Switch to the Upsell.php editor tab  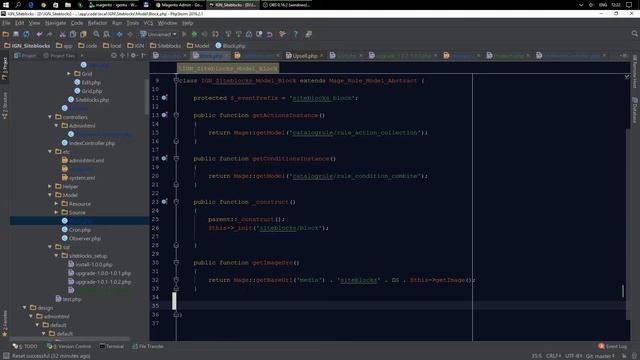(304, 56)
